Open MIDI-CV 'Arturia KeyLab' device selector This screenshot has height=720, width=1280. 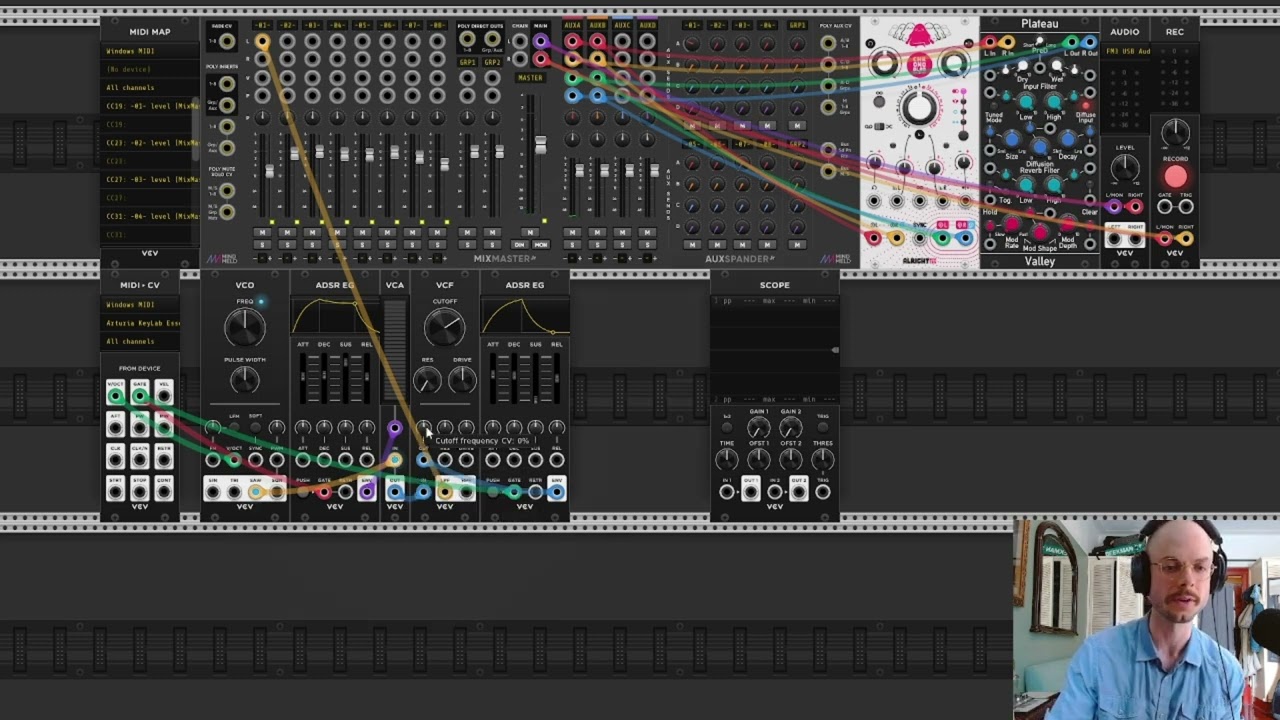pos(140,323)
